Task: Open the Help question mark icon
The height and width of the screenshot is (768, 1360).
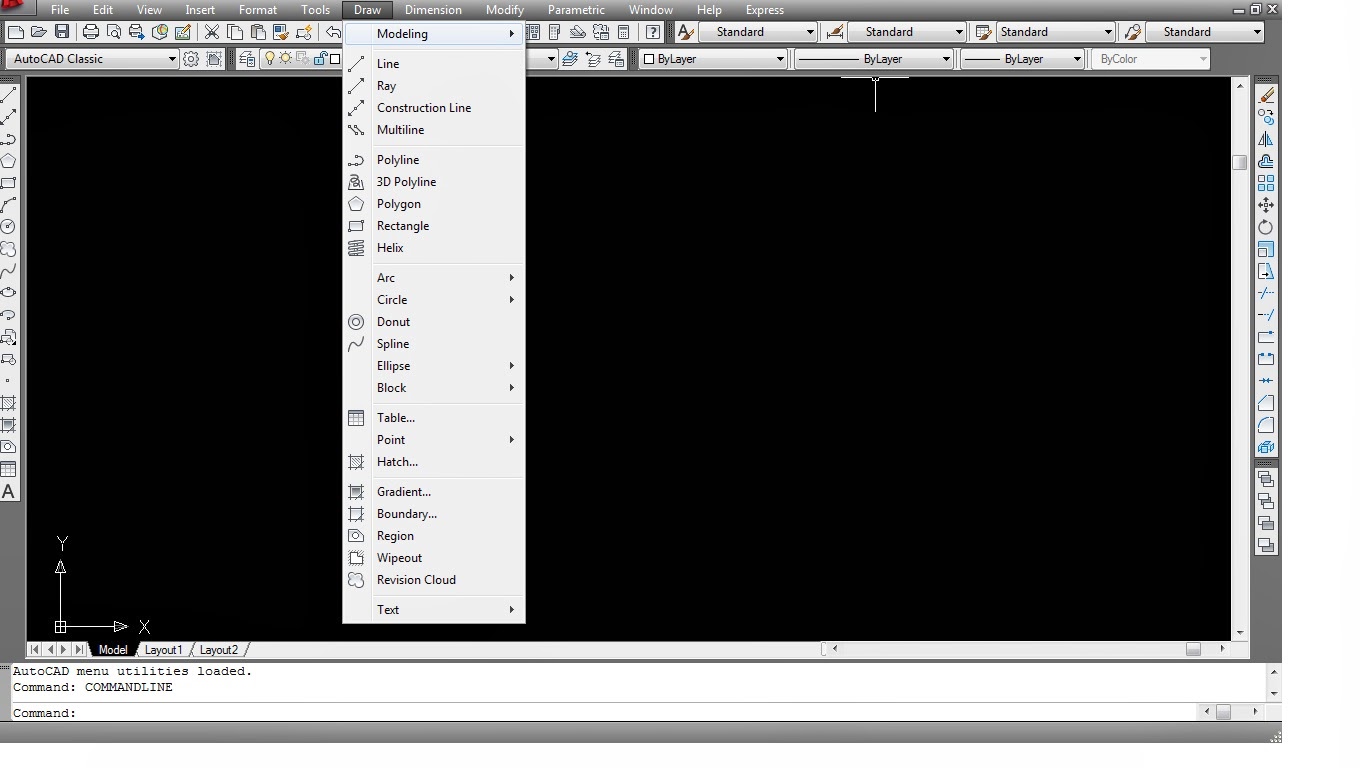Action: click(653, 32)
